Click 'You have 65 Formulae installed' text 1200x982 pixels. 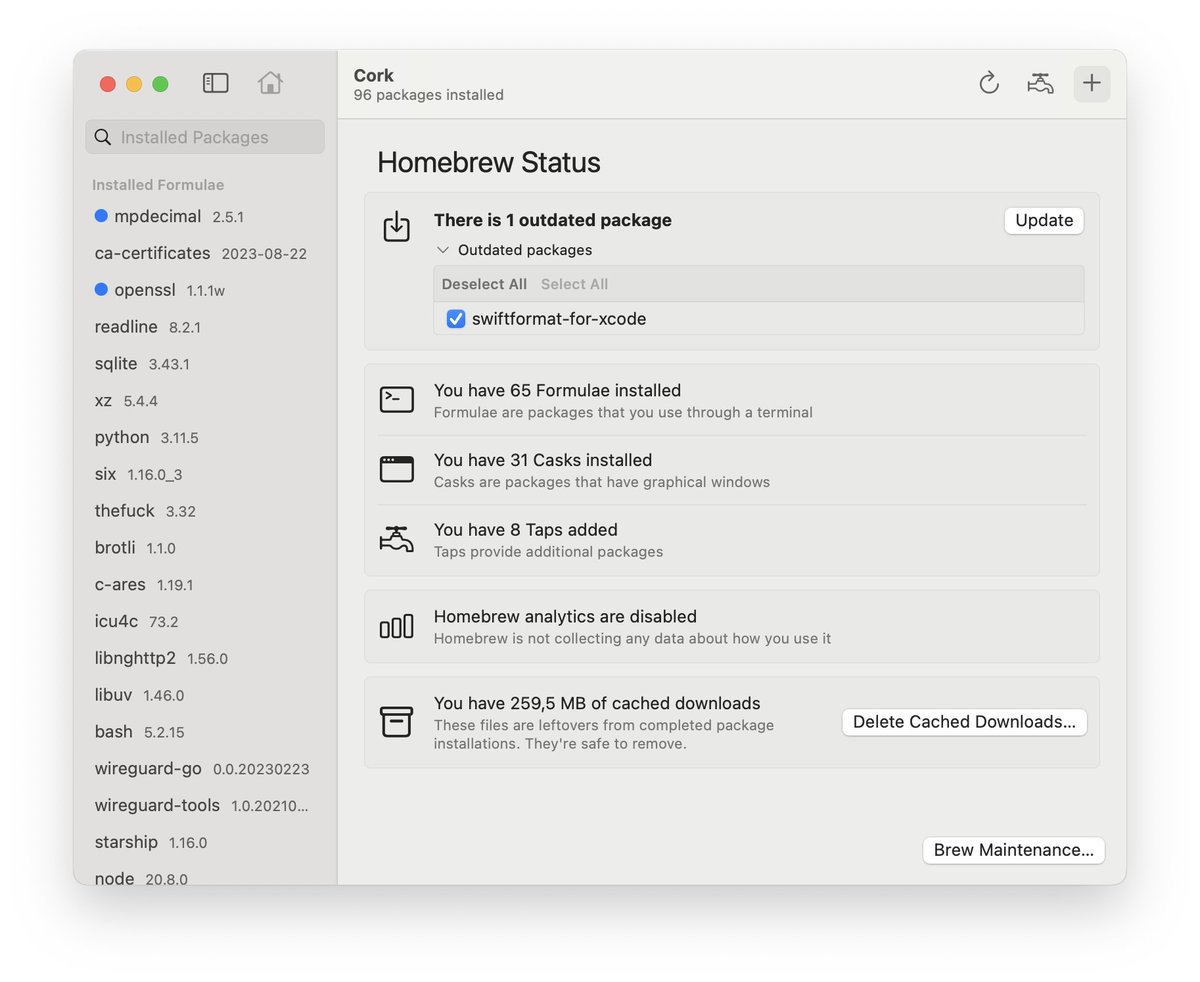coord(557,390)
